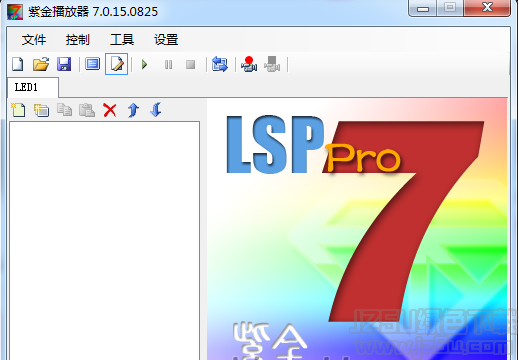Viewport: 519px width, 360px height.
Task: Open the 工具 menu
Action: pyautogui.click(x=122, y=40)
